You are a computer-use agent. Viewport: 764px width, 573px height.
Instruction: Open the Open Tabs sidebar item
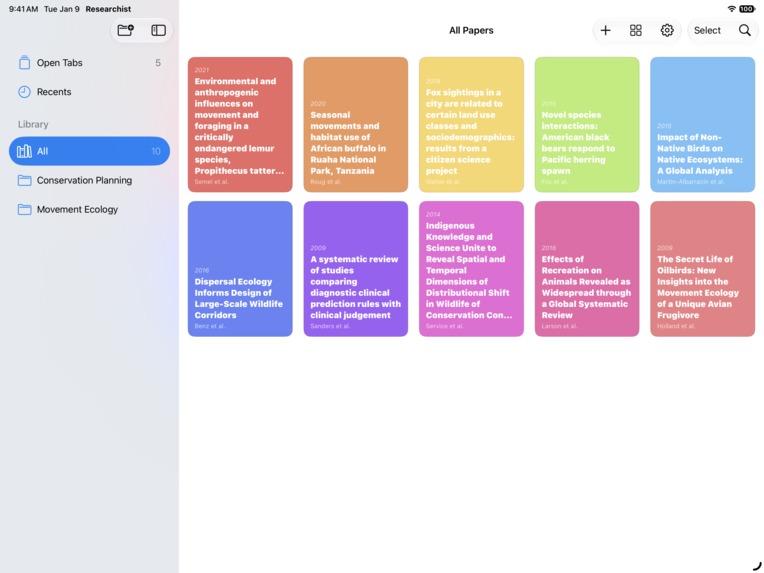pyautogui.click(x=89, y=63)
